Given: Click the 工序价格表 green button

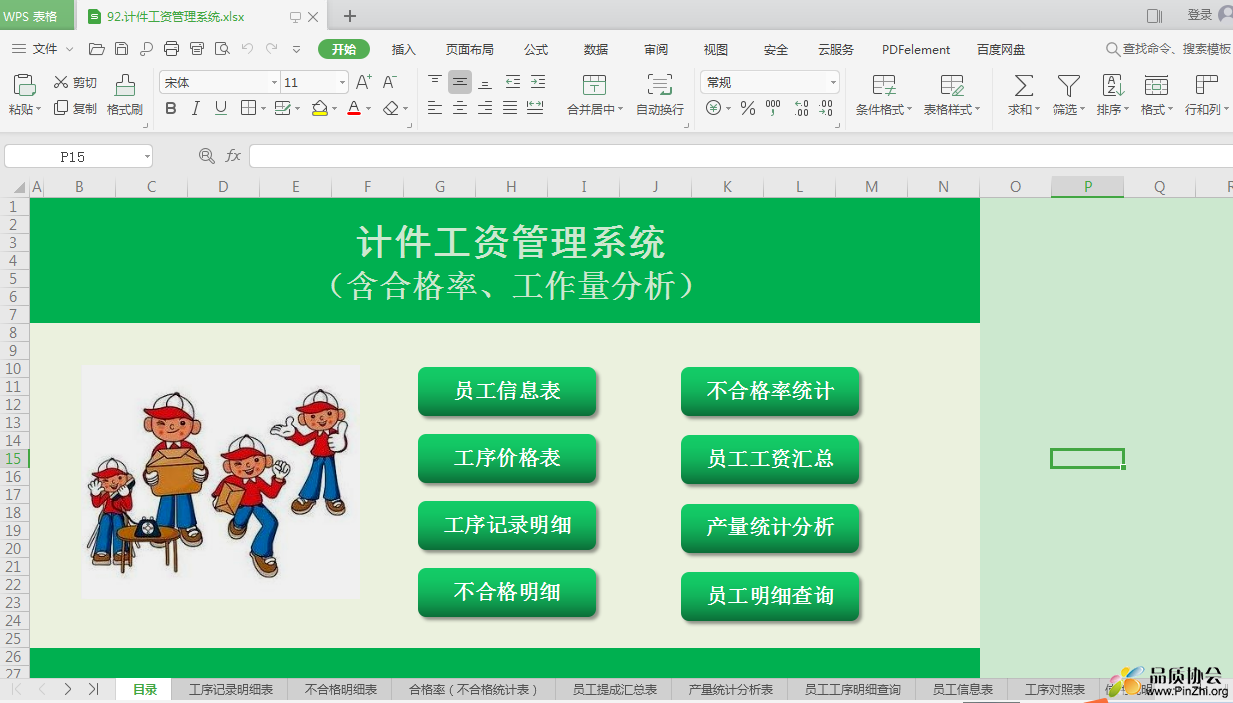Looking at the screenshot, I should [507, 458].
